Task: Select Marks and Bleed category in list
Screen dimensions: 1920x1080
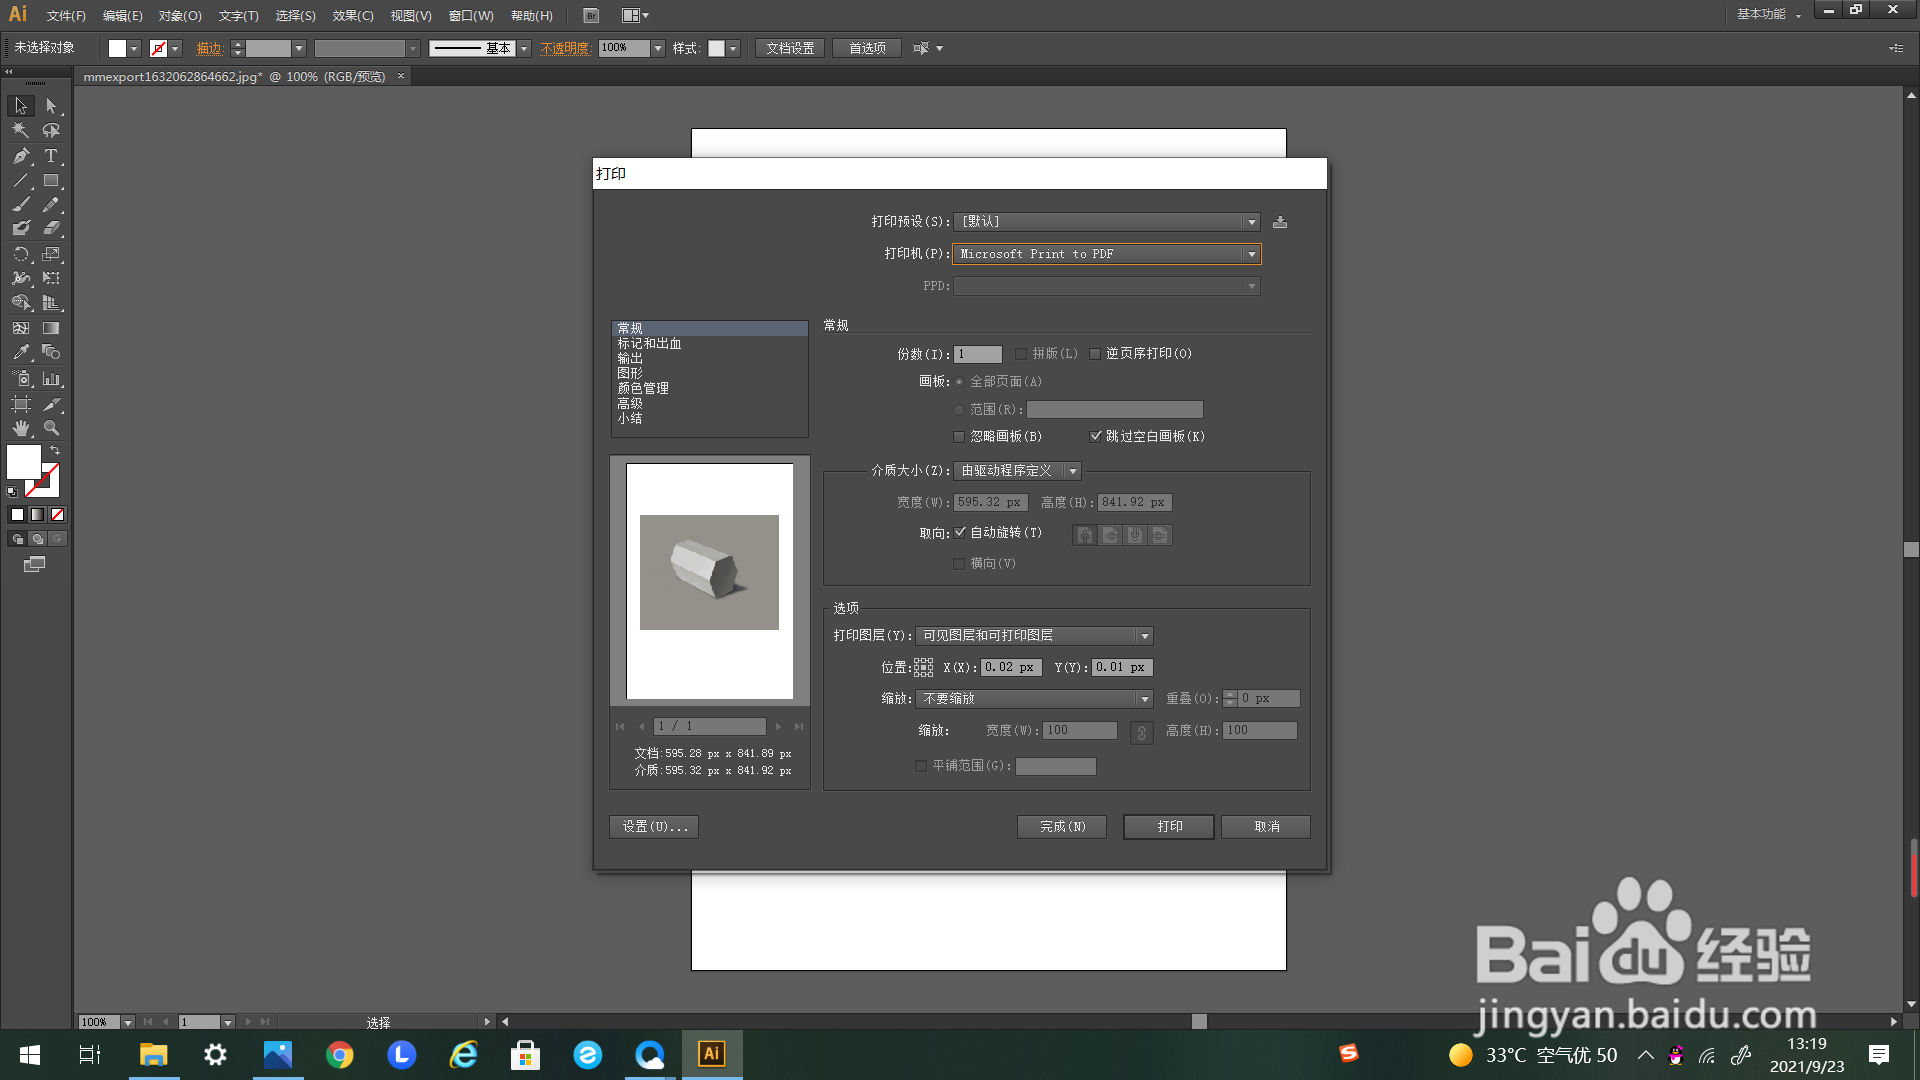Action: pos(649,343)
